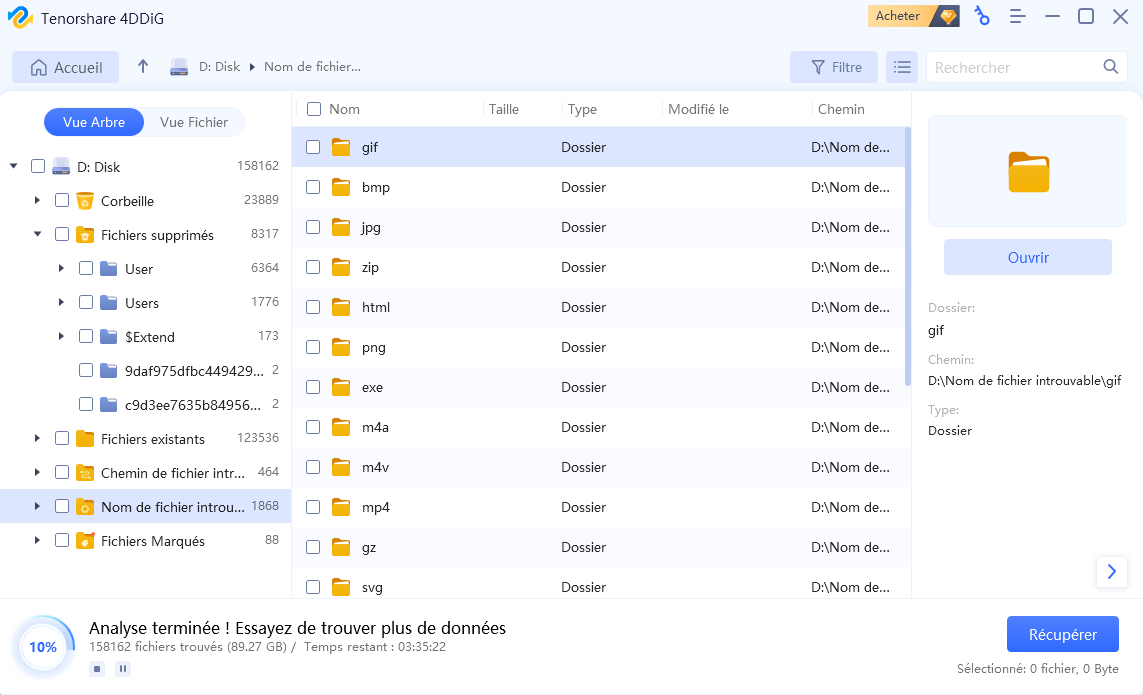Switch to Vue Fichier tab

194,123
